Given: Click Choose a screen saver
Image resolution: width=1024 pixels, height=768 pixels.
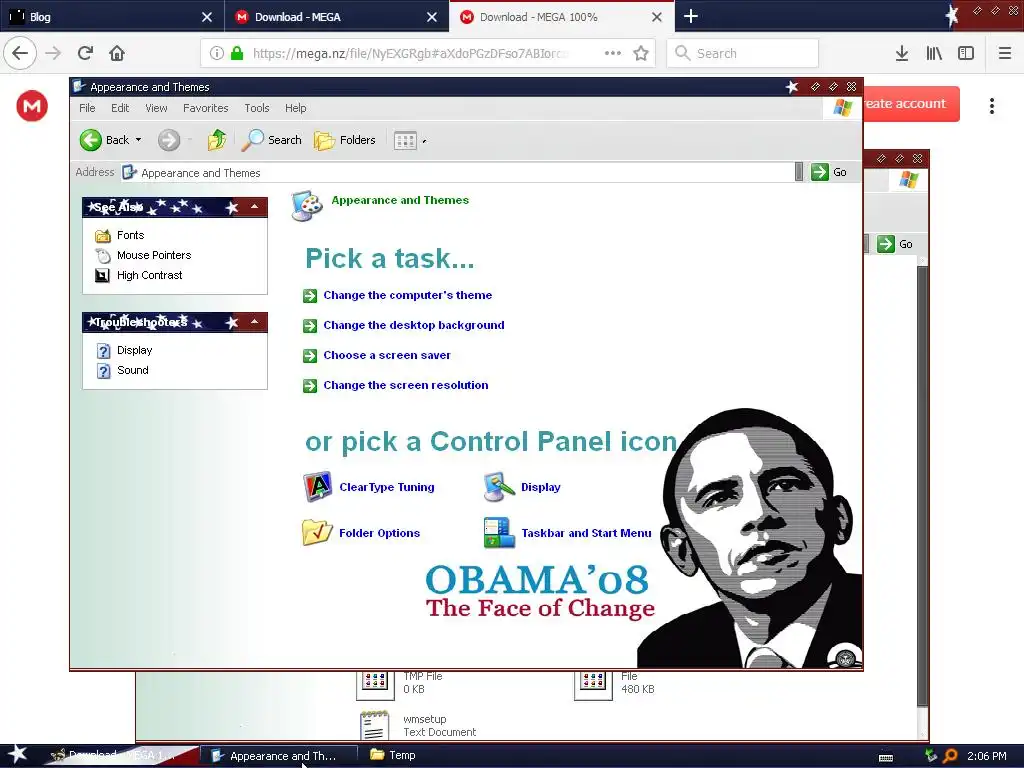Looking at the screenshot, I should click(387, 355).
